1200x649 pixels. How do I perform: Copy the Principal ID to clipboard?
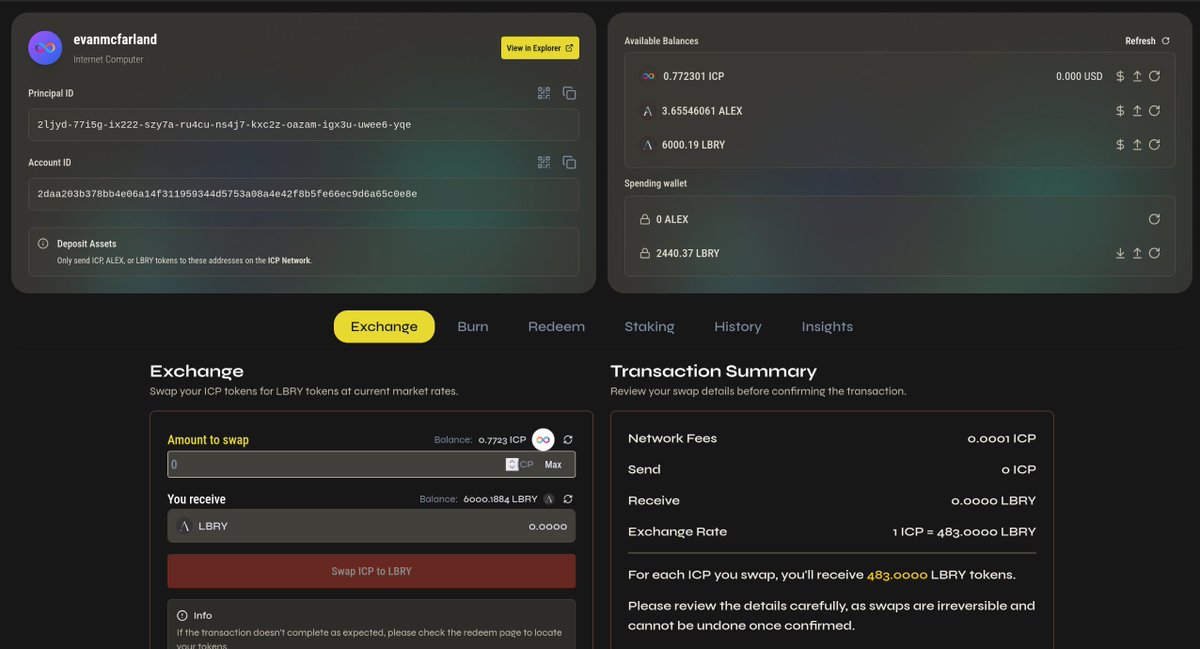(569, 93)
